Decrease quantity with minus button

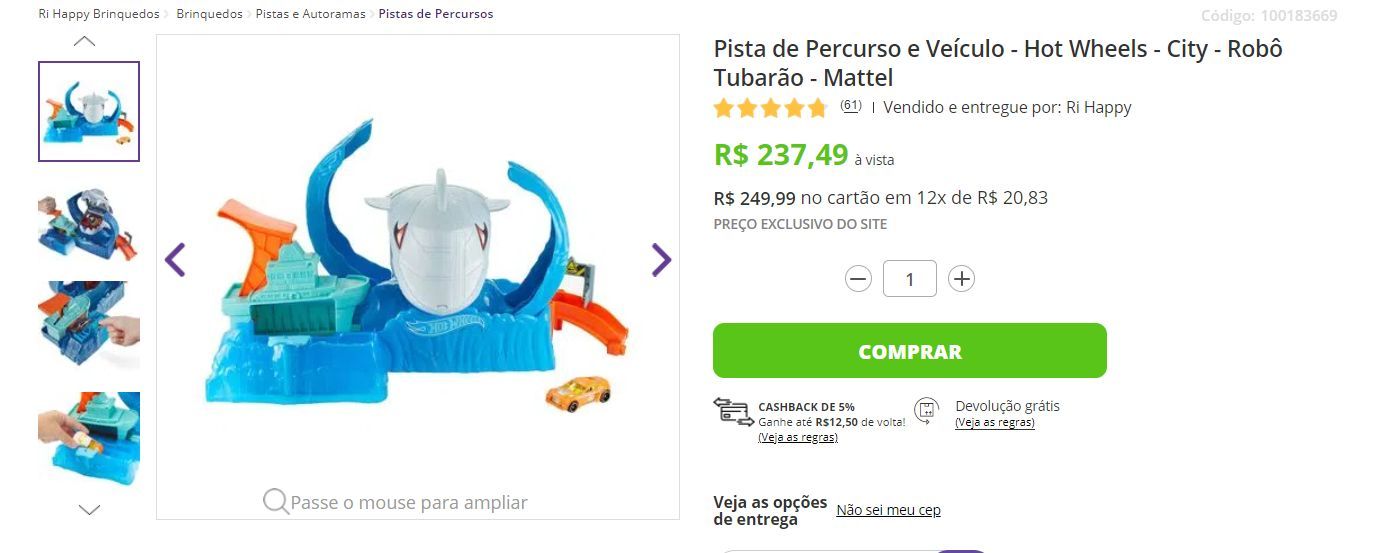[858, 279]
